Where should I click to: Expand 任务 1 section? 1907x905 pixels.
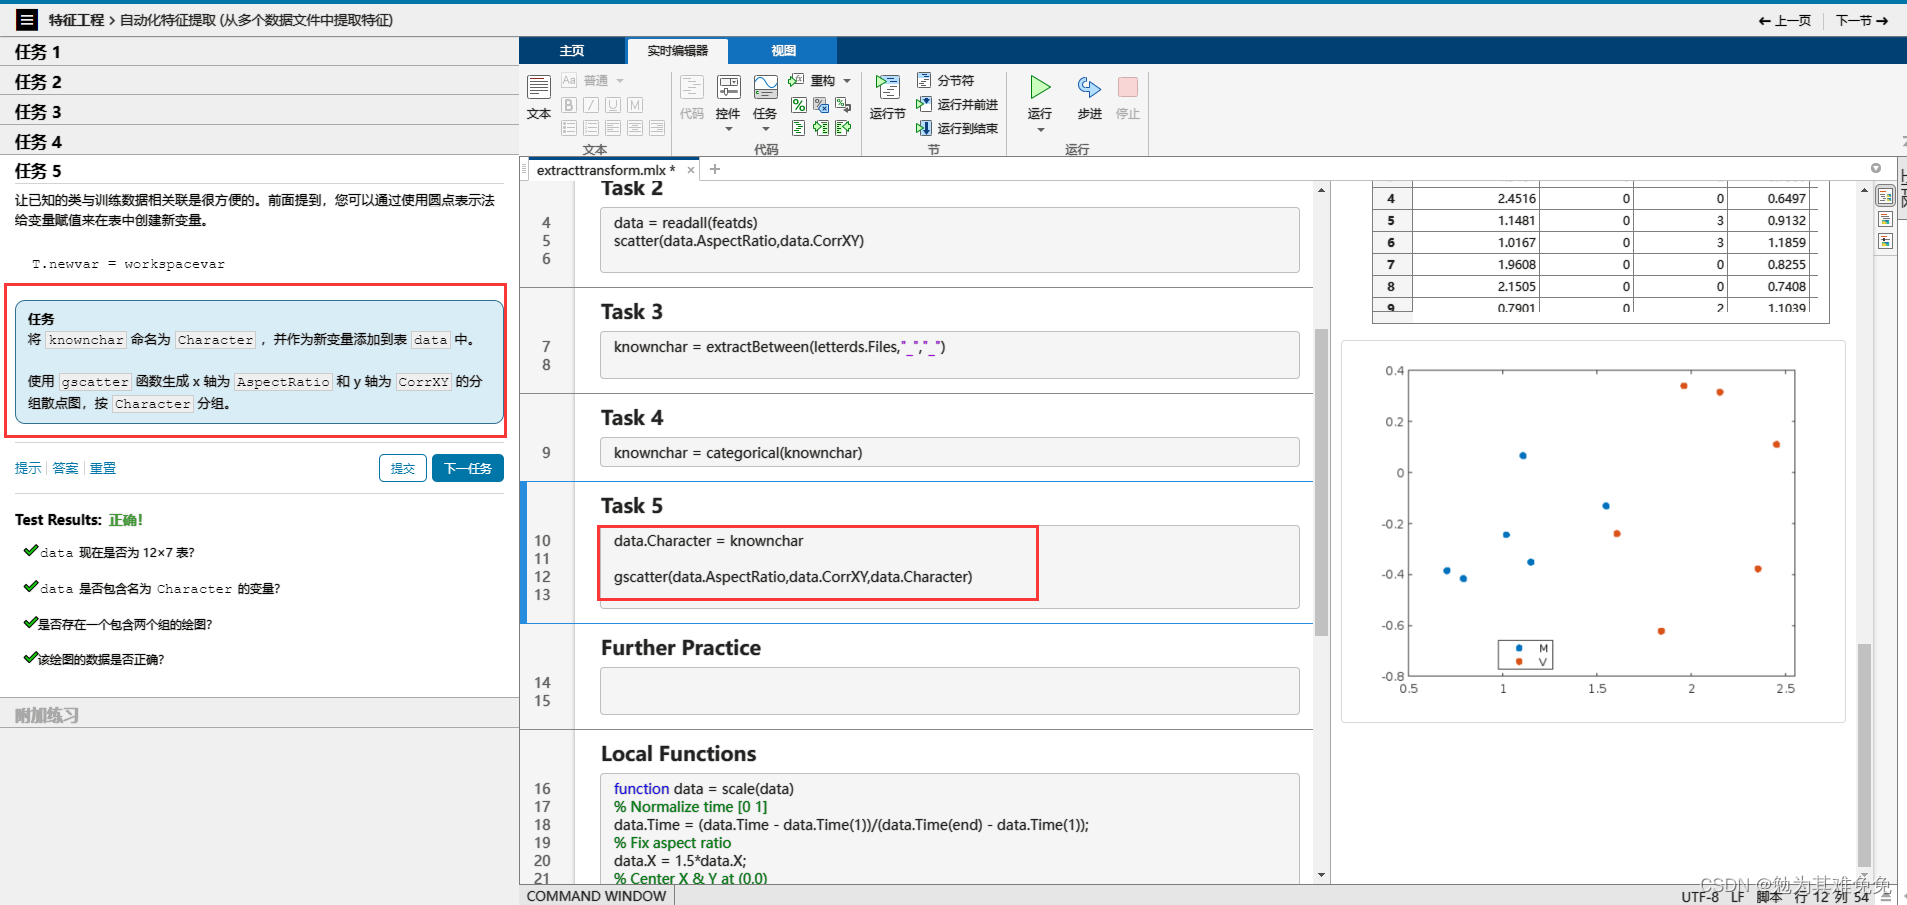[x=259, y=52]
